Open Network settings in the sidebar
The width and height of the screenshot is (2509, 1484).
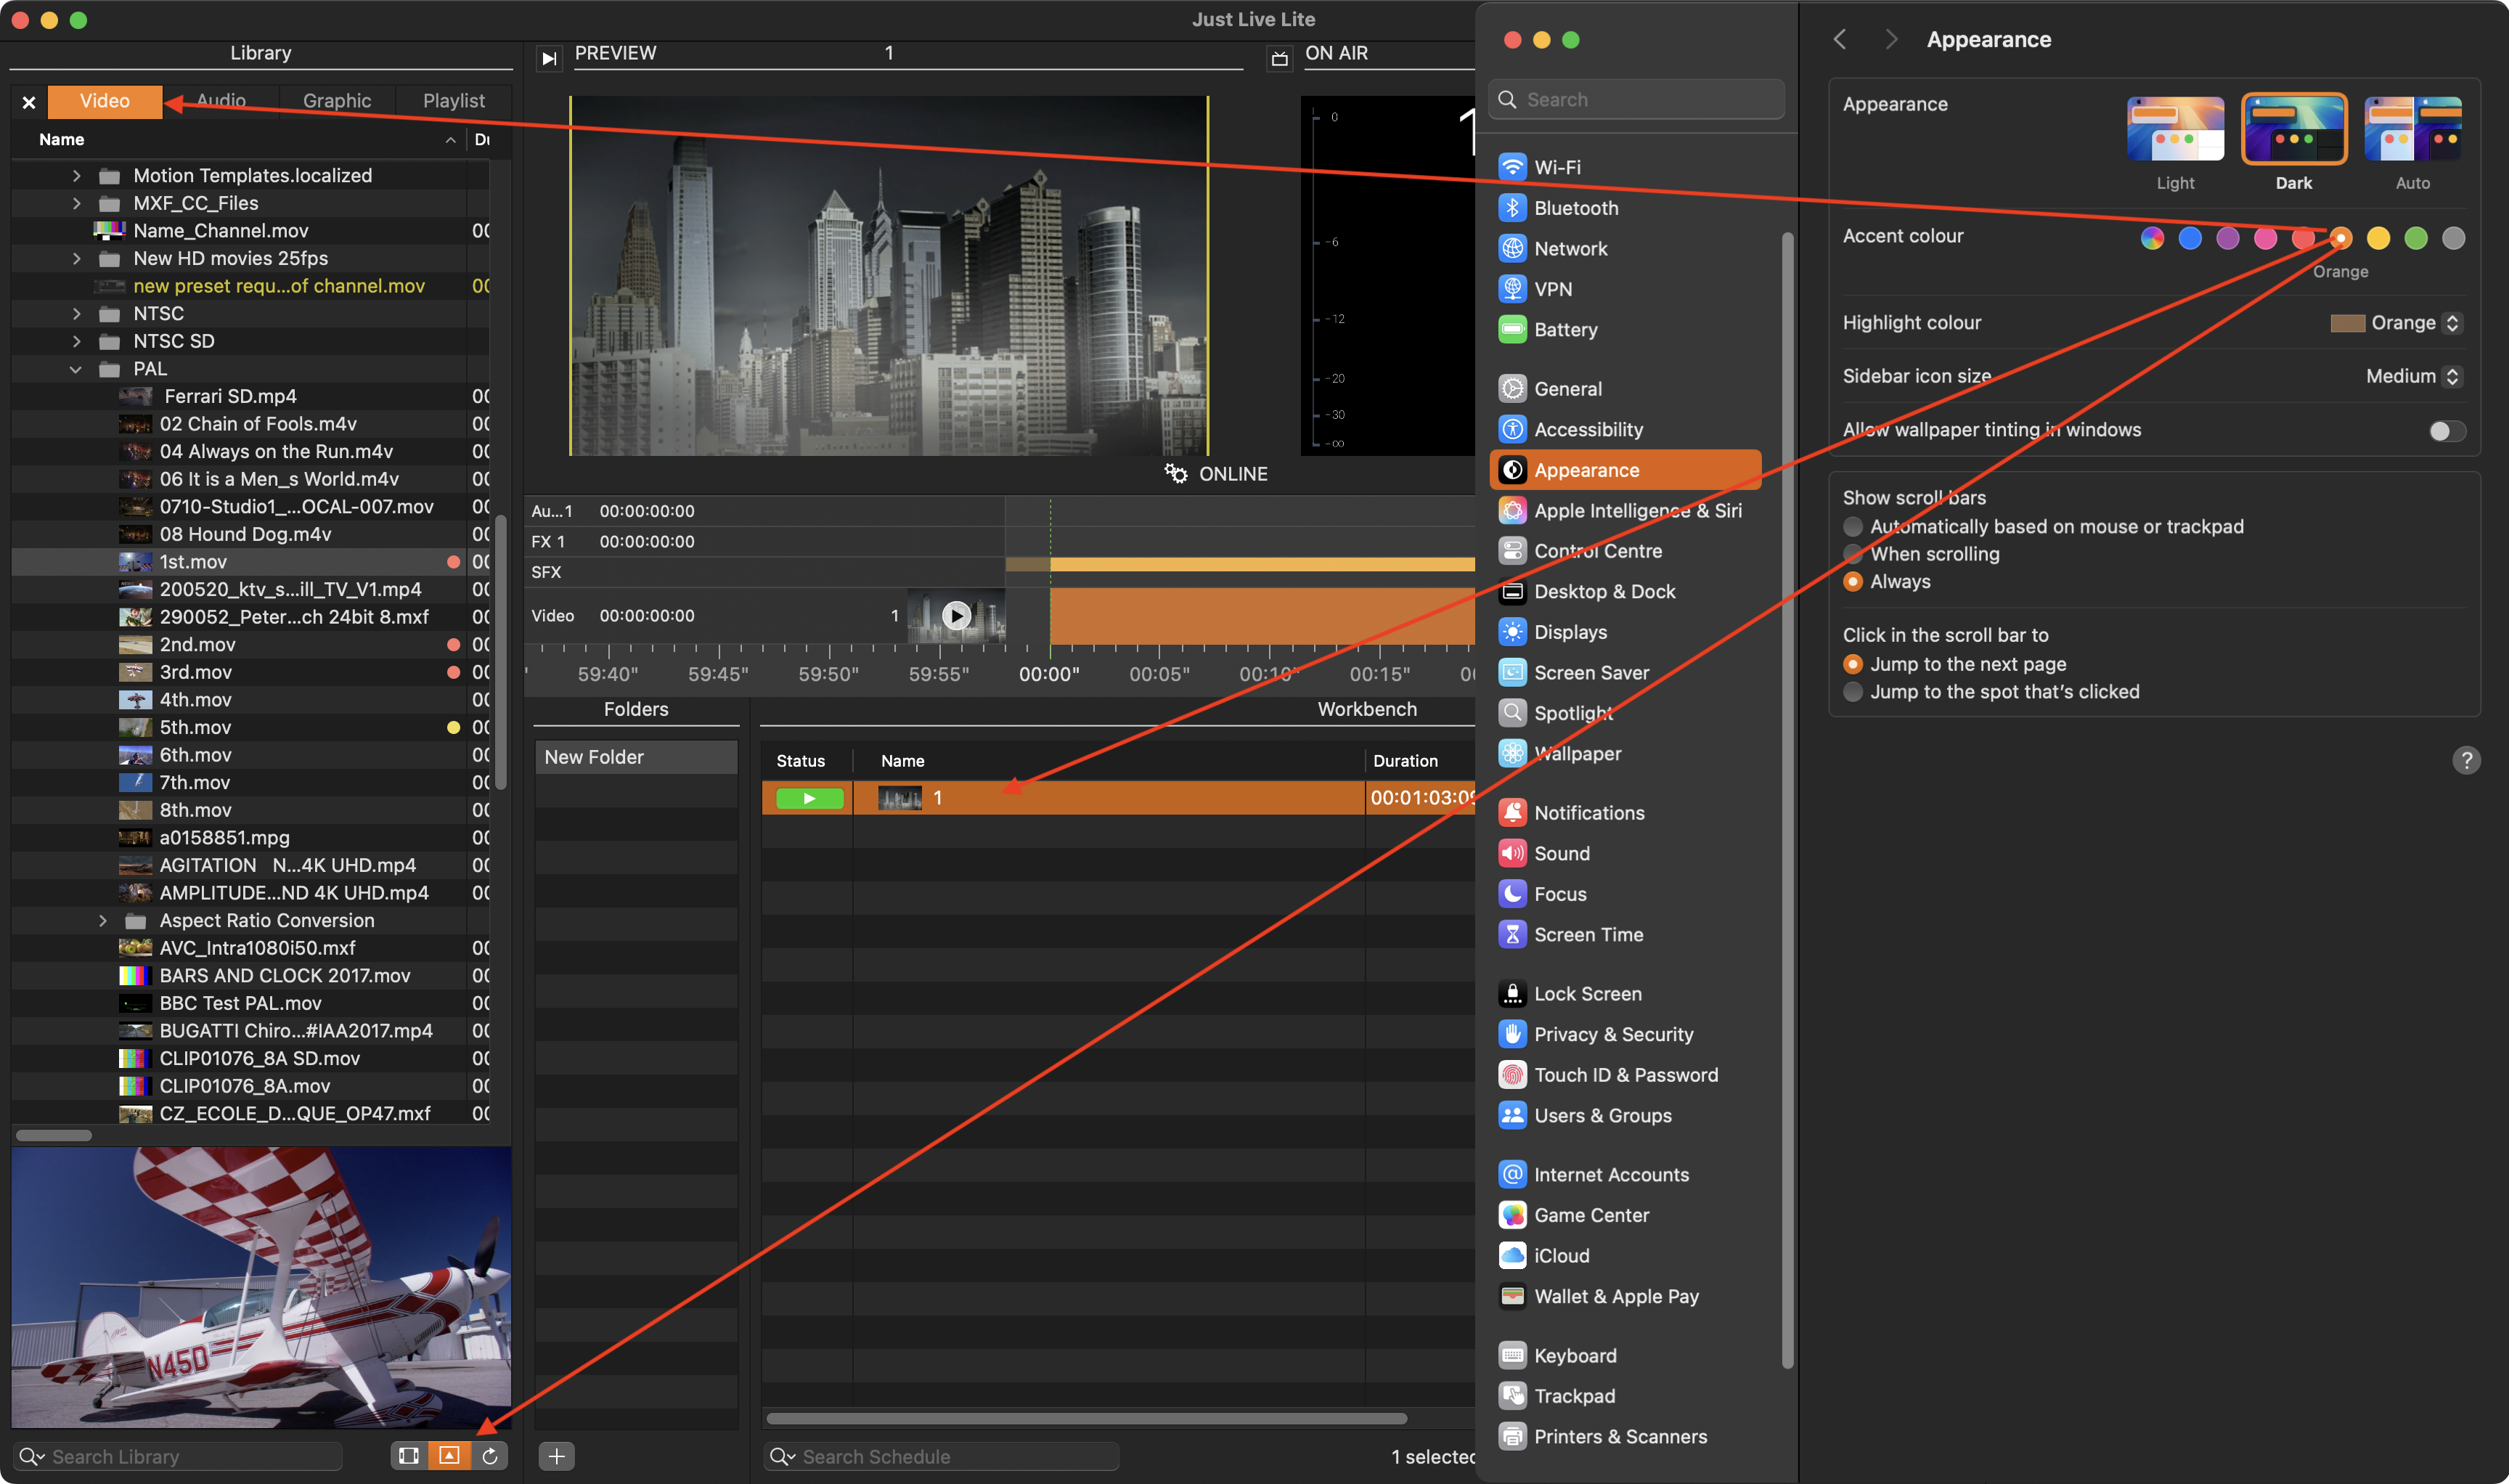pos(1625,248)
